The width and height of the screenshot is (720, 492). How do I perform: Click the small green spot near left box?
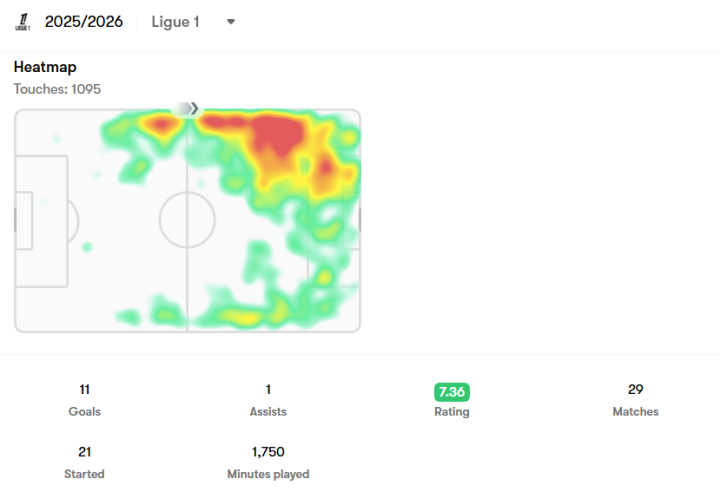pos(87,248)
